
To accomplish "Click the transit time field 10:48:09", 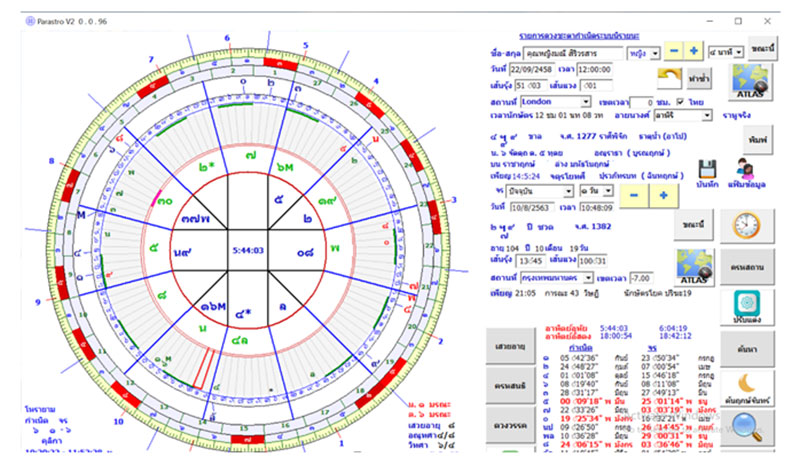I will (x=596, y=208).
